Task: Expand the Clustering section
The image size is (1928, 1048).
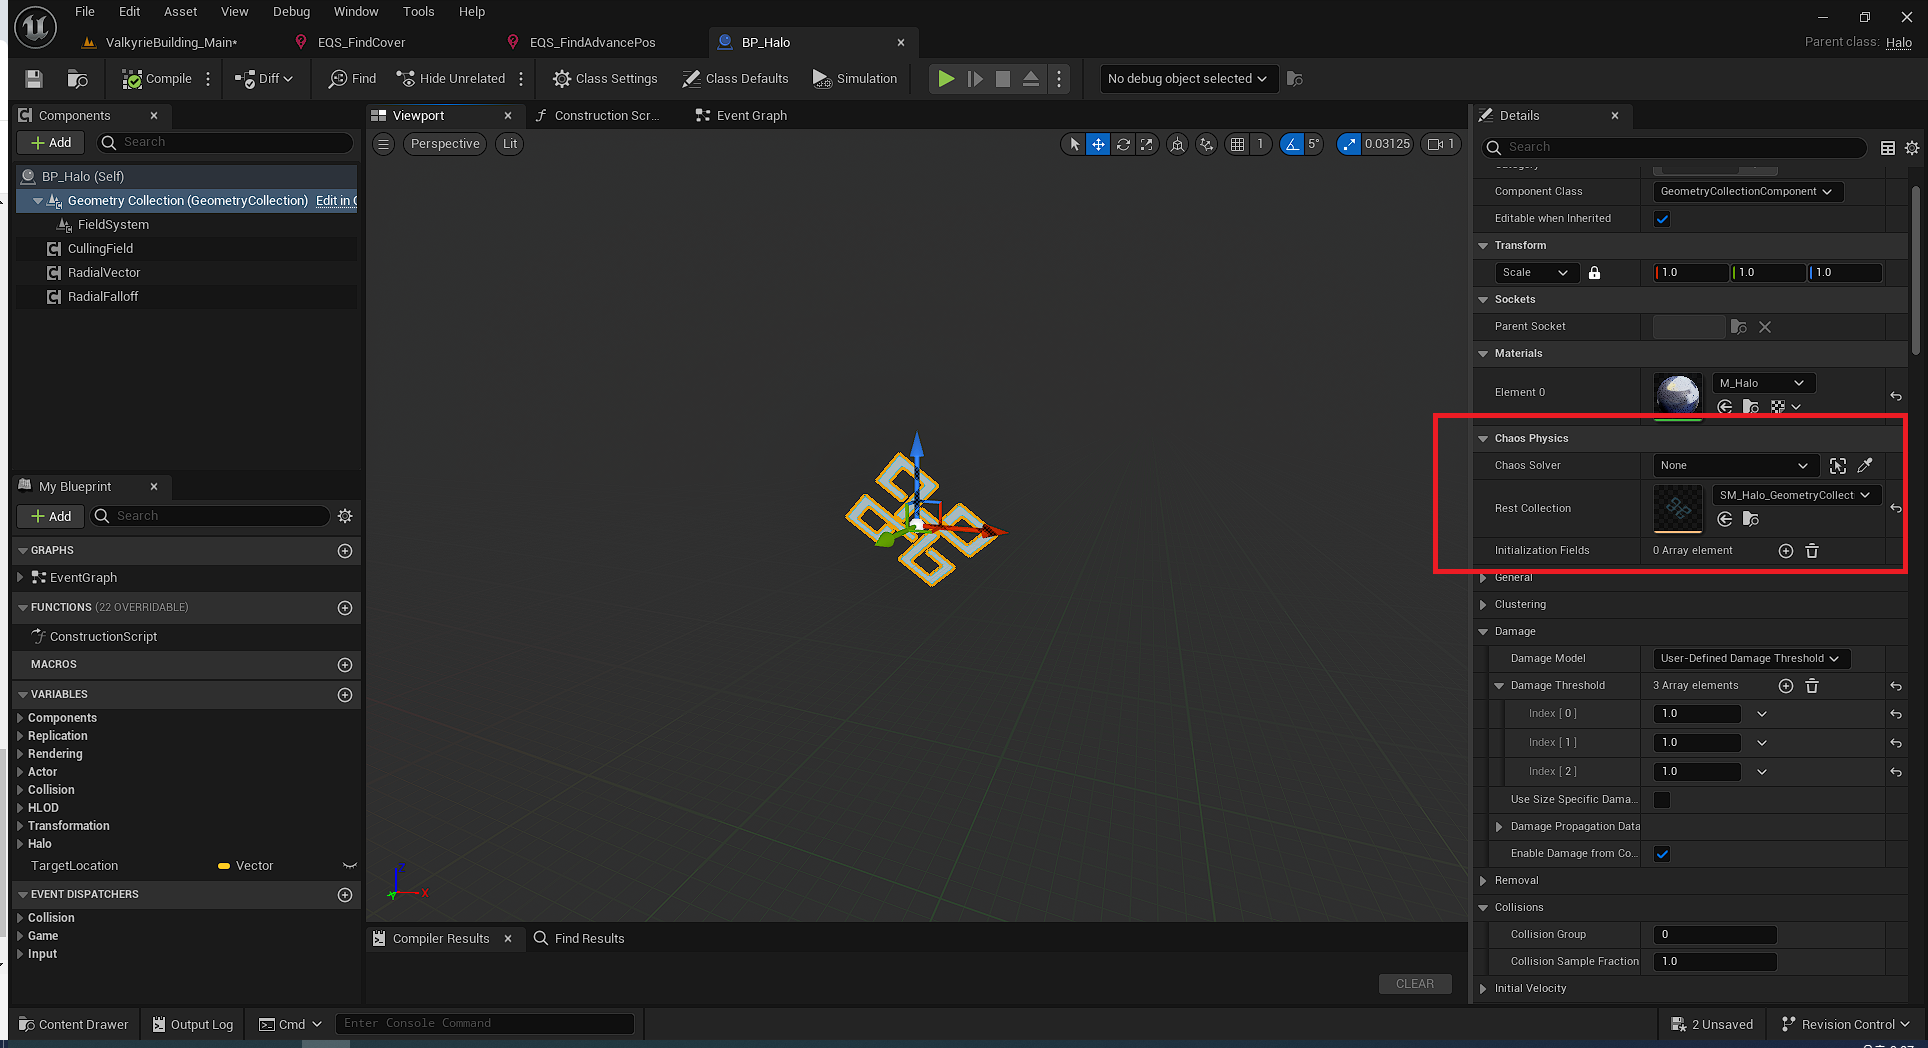Action: click(x=1483, y=605)
